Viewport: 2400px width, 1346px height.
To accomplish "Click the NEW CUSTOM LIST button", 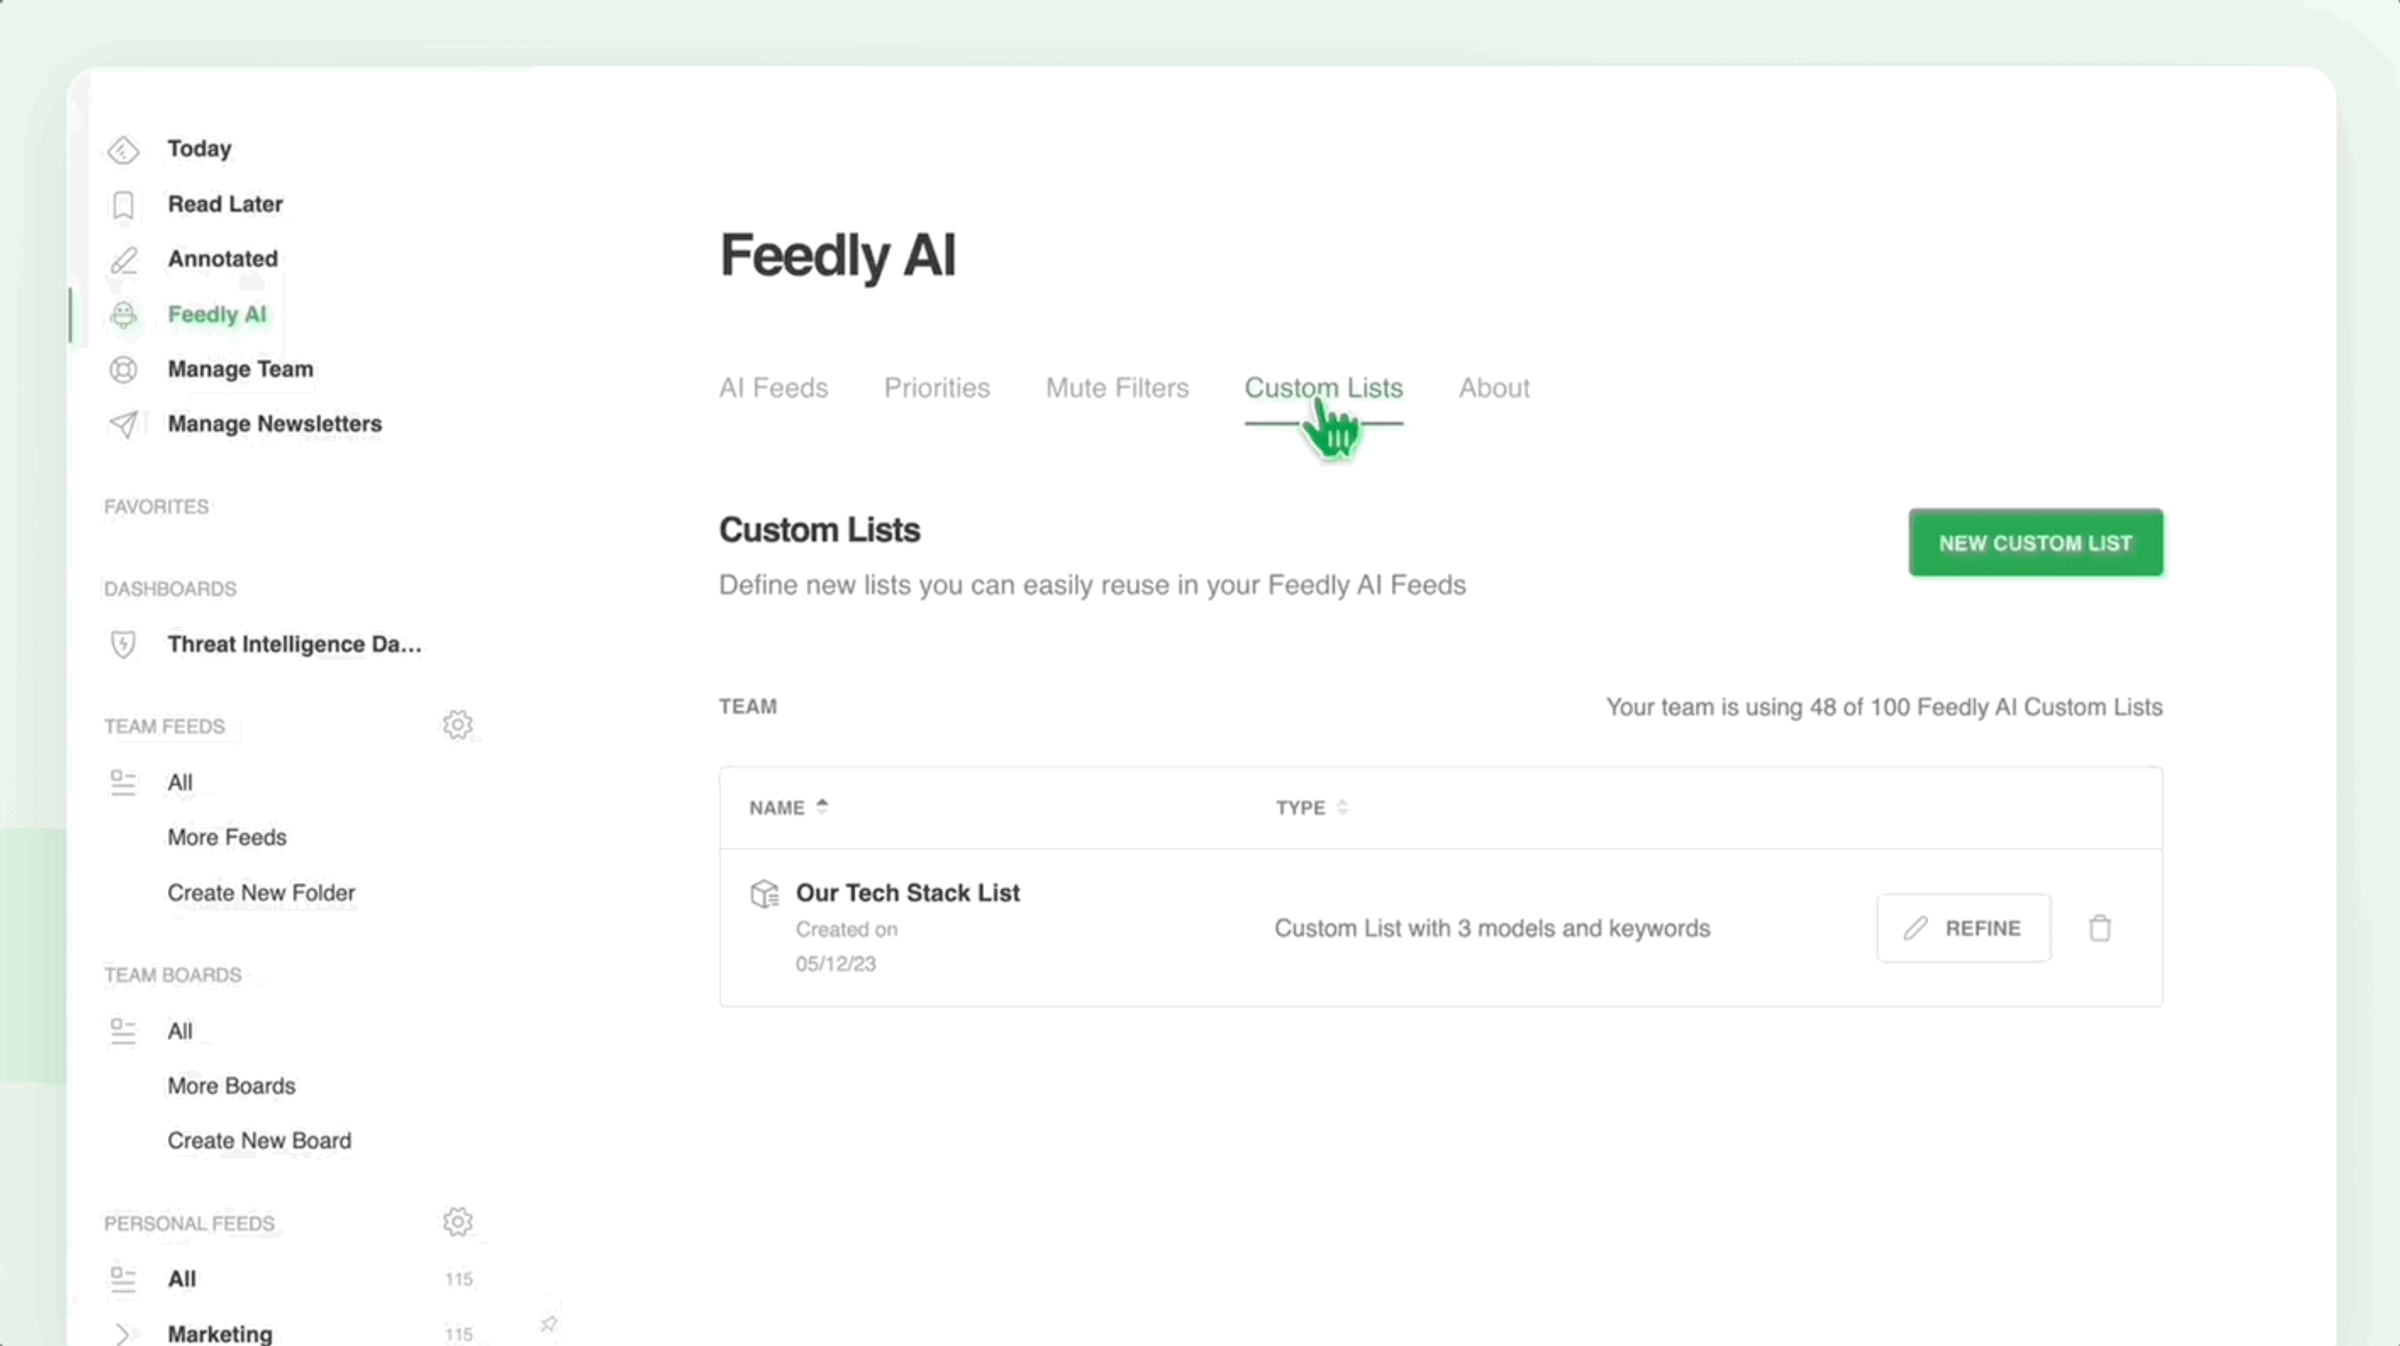I will 2035,543.
